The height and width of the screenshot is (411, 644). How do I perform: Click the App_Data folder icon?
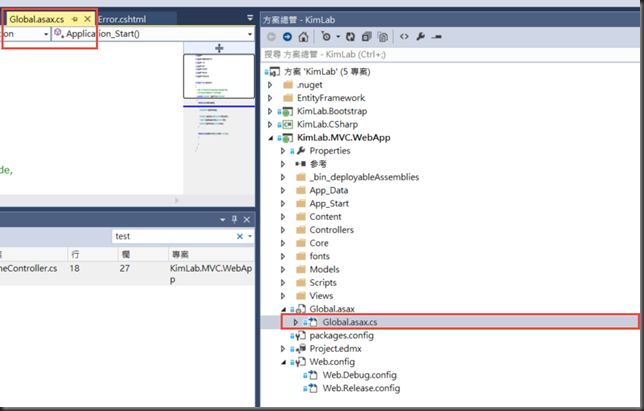pos(301,191)
